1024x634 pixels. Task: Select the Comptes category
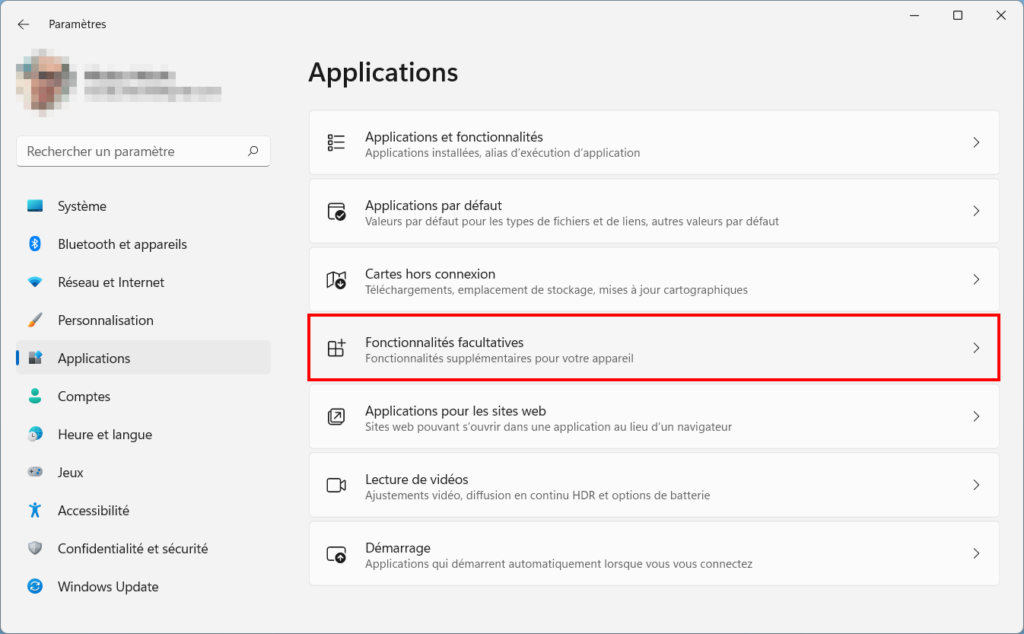143,396
